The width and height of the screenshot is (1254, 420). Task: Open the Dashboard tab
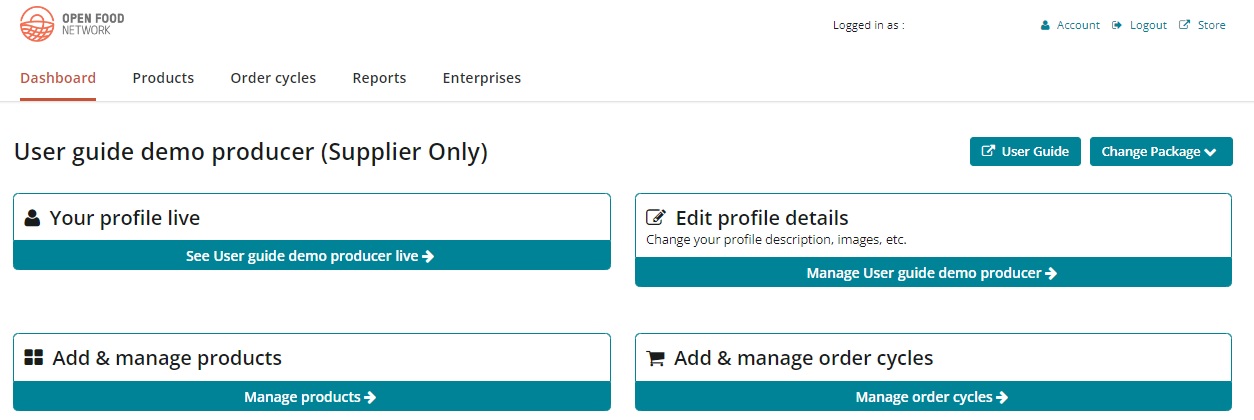click(x=58, y=78)
